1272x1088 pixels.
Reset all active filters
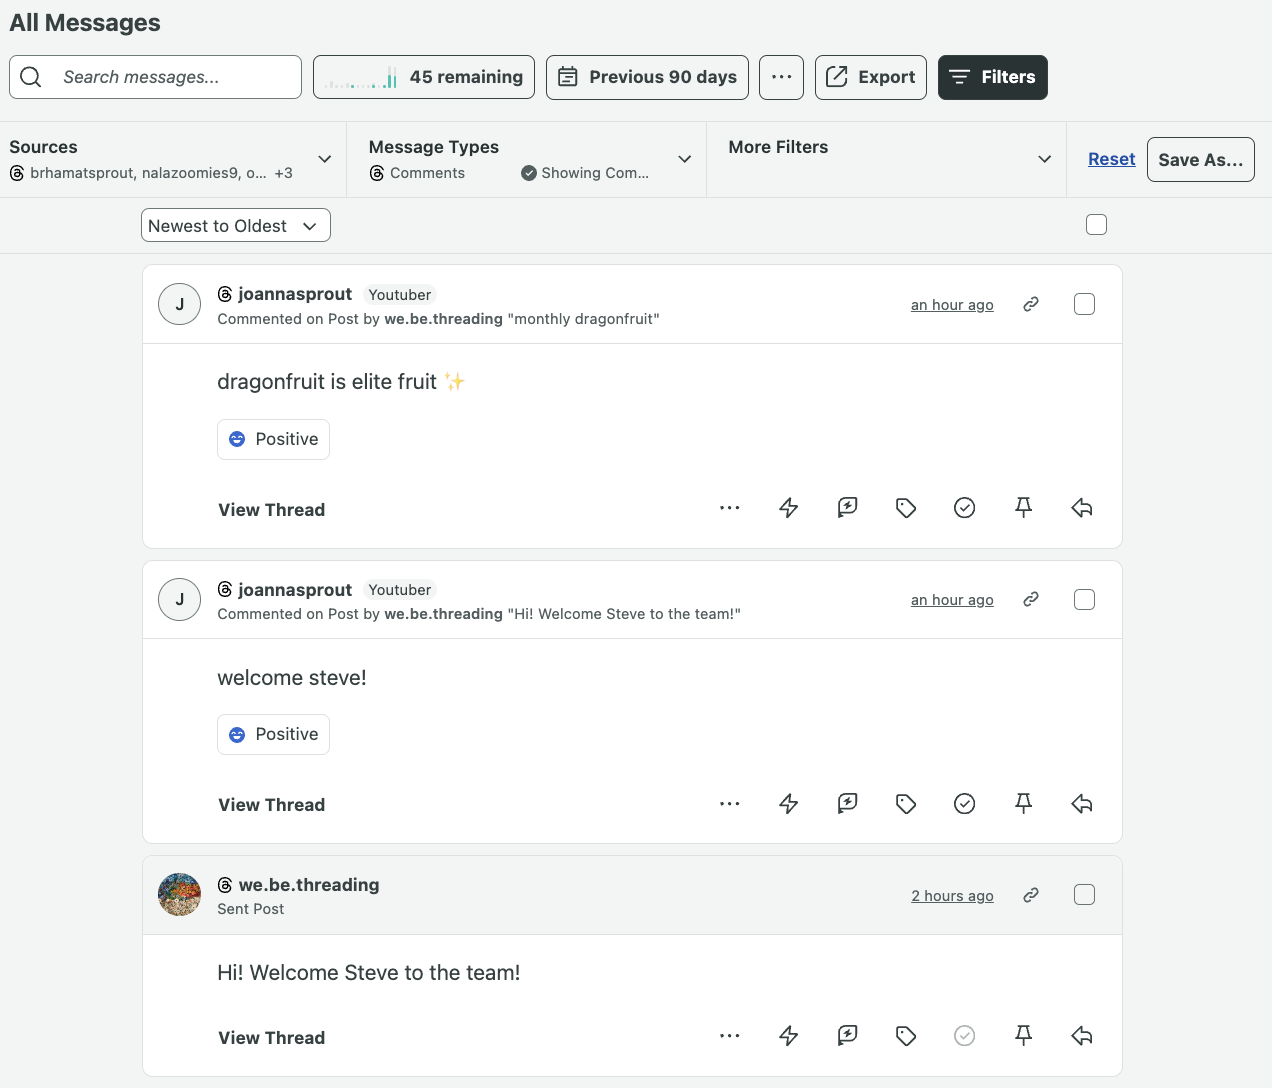[x=1111, y=158]
